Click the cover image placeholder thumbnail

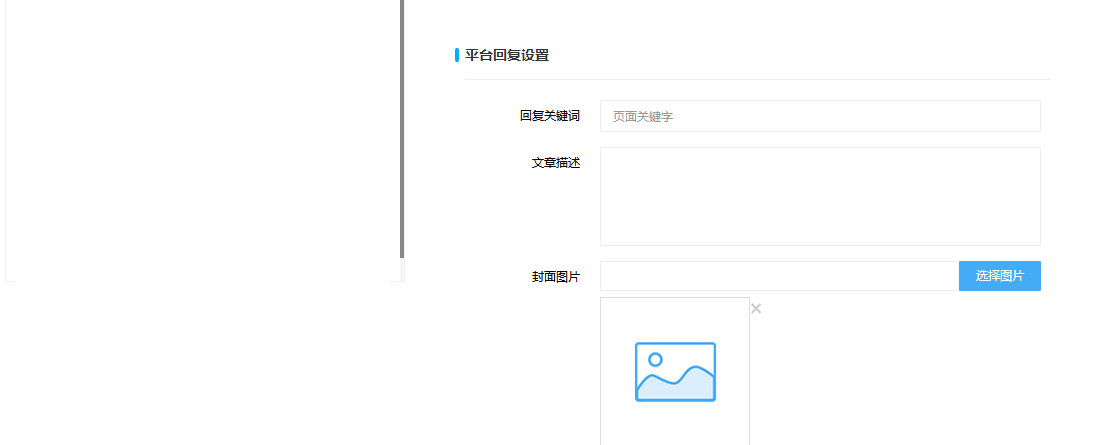pyautogui.click(x=675, y=371)
